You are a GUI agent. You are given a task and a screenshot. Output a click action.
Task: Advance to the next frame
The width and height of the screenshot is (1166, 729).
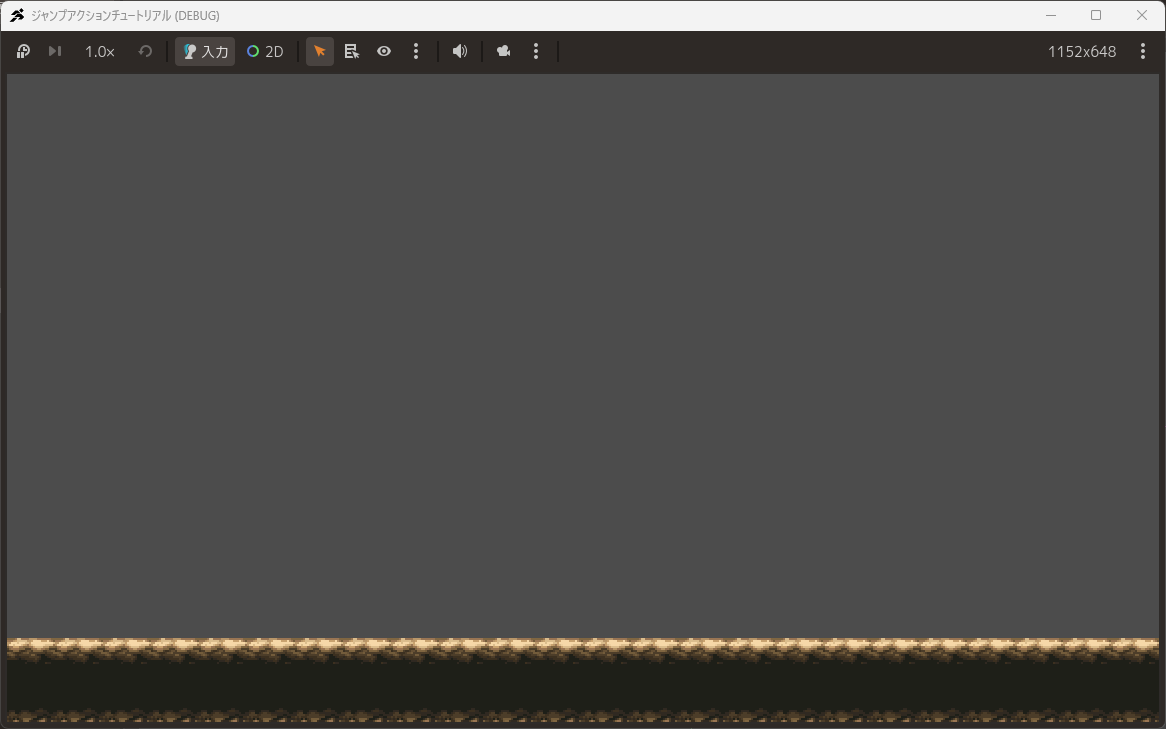click(x=55, y=51)
